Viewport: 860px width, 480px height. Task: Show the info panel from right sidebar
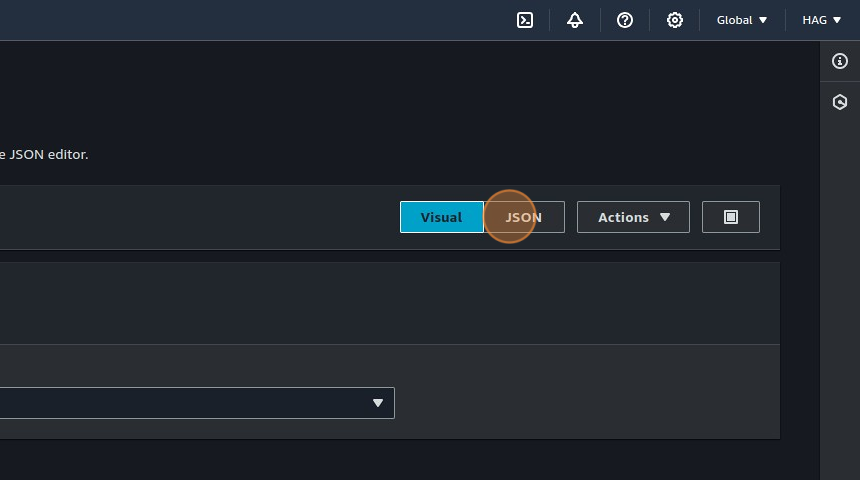[840, 61]
